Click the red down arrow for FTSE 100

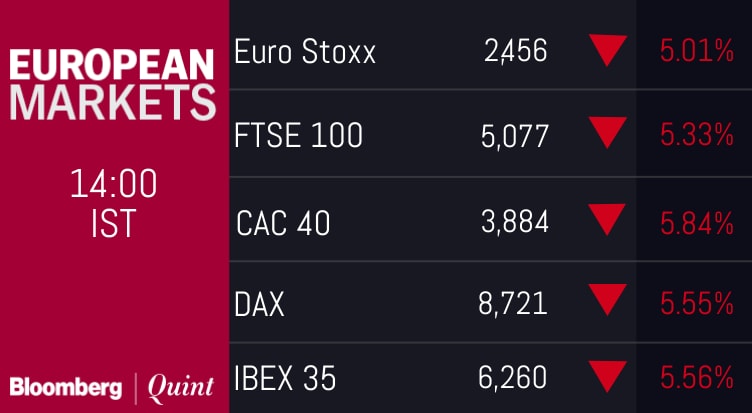(607, 133)
